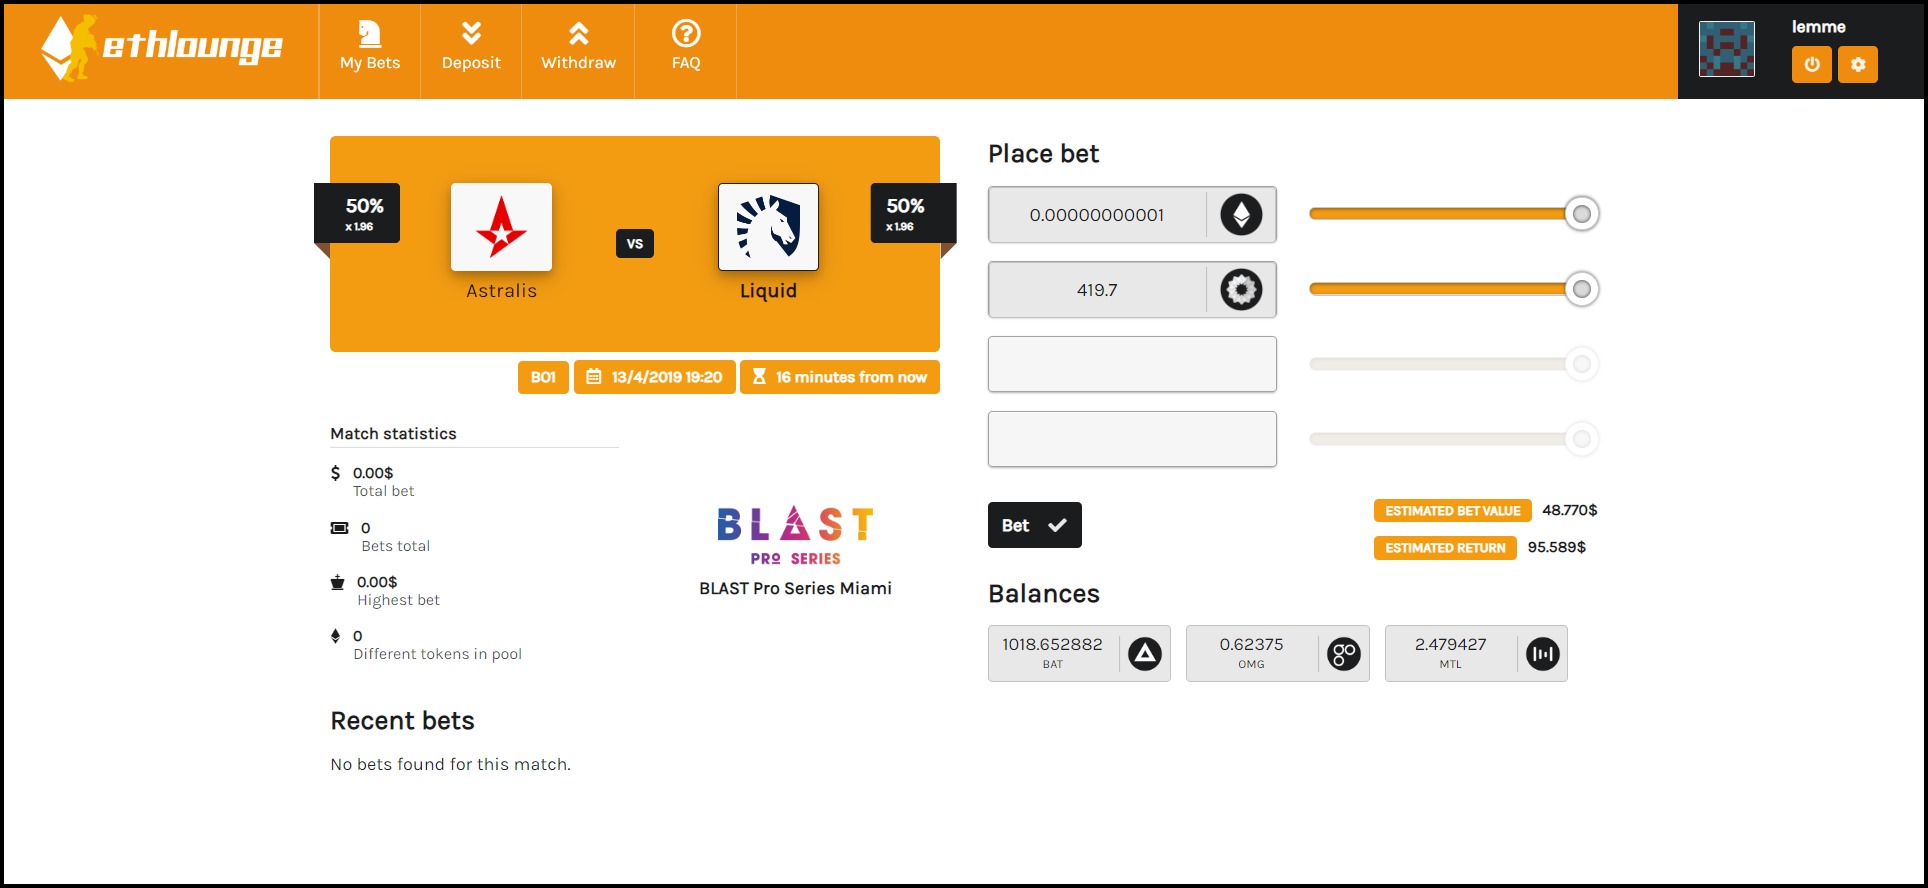The image size is (1928, 888).
Task: Click the MTL token icon
Action: click(x=1542, y=654)
